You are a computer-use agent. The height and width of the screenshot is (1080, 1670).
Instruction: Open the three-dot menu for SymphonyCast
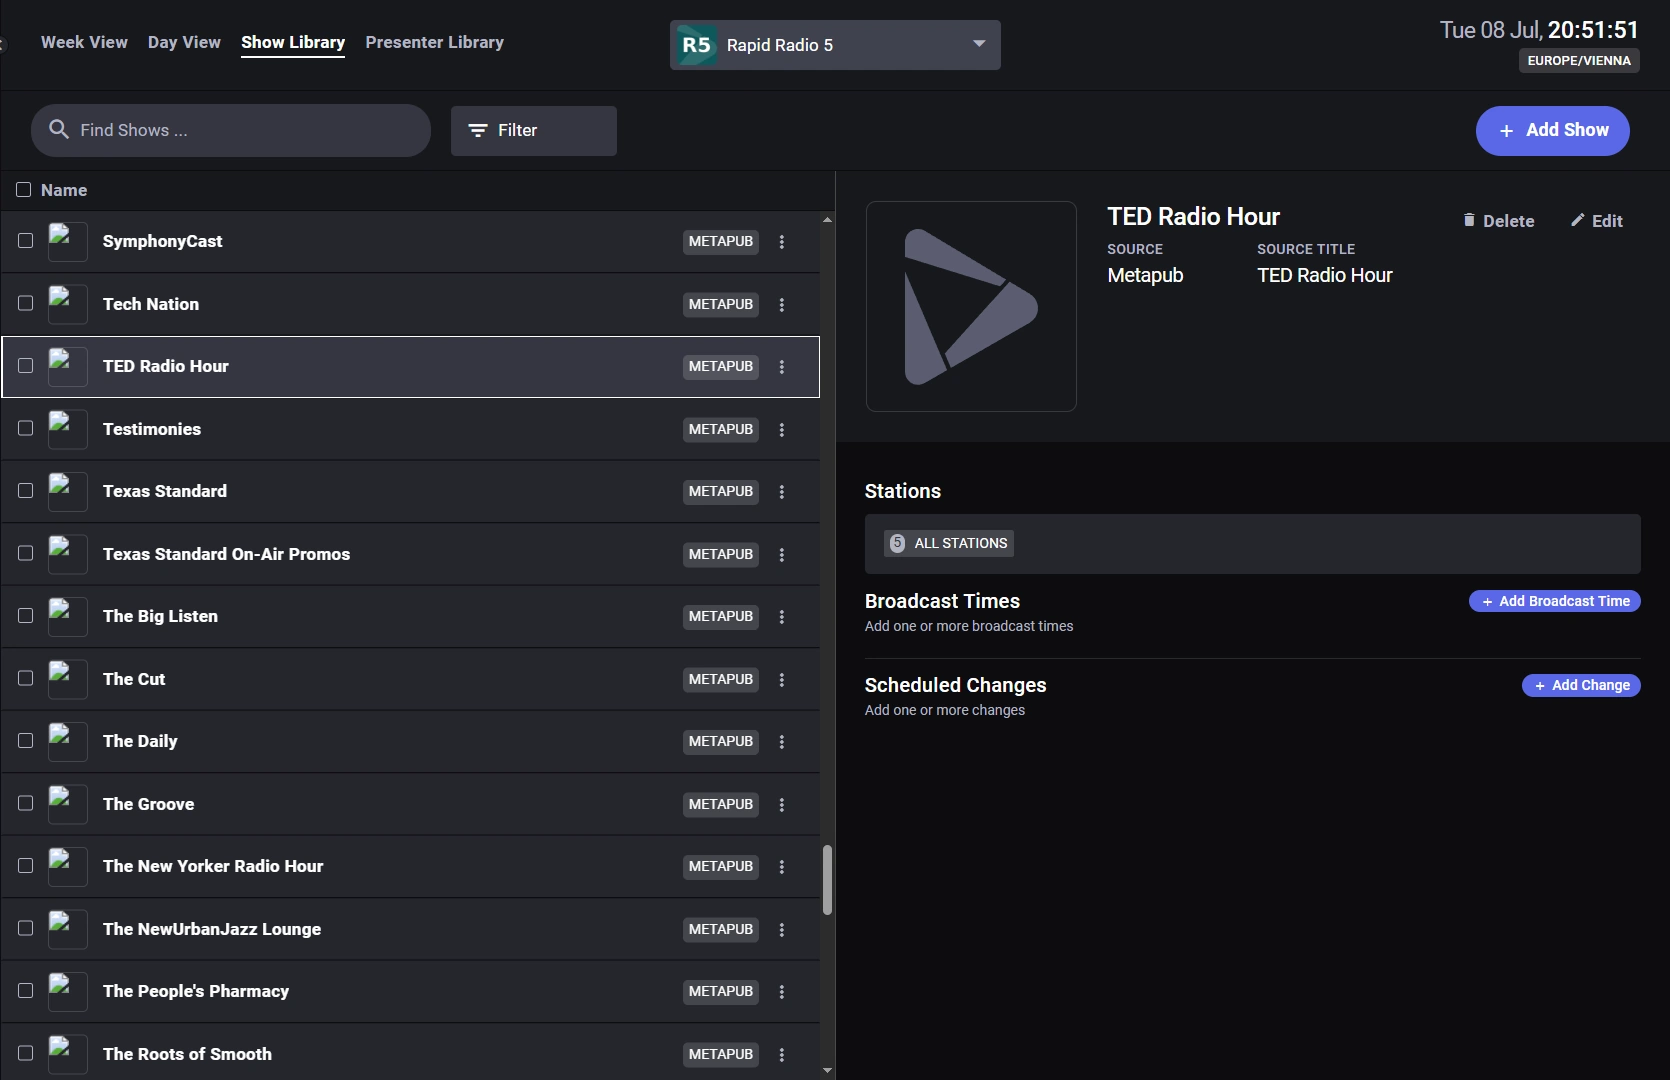point(782,242)
